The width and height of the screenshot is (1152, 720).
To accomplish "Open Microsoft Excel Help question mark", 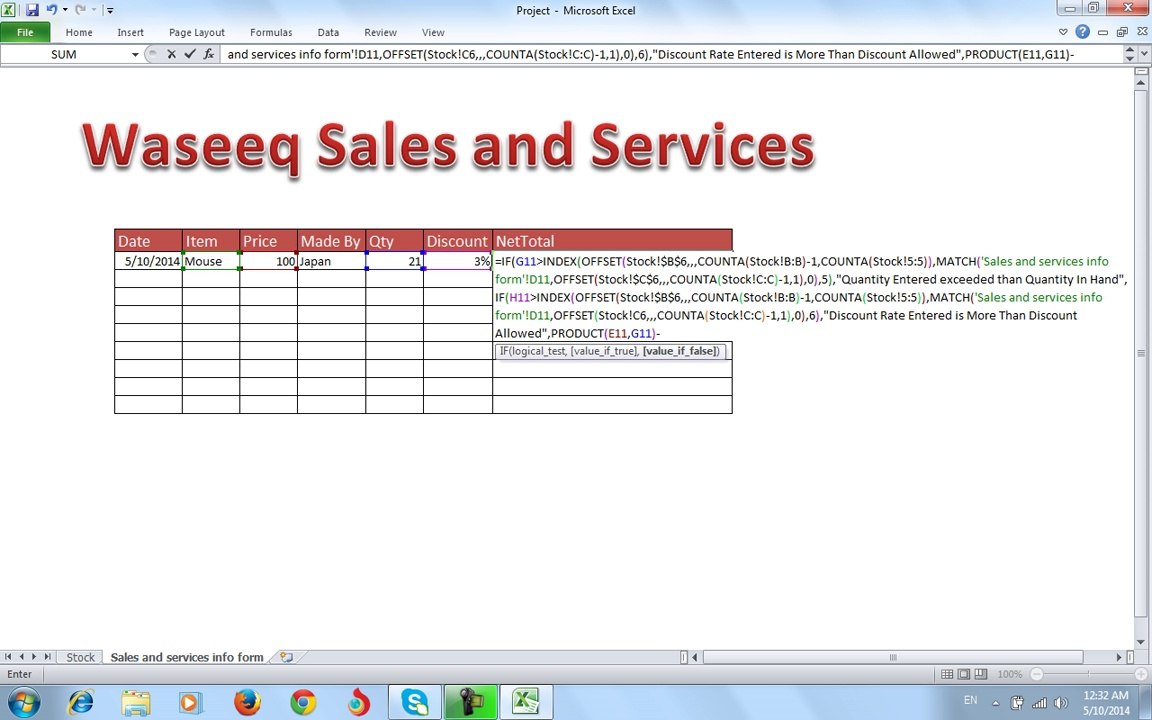I will 1082,32.
